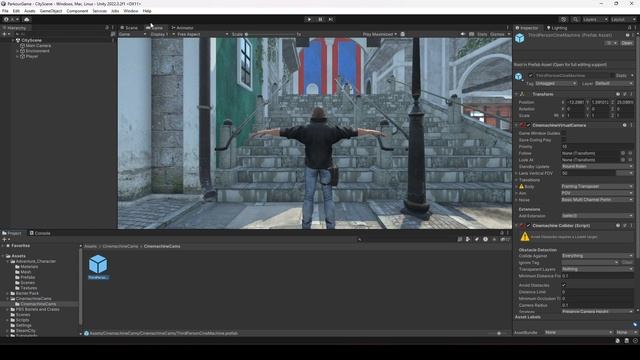Open the cloud services icon in toolbar
This screenshot has width=640, height=360.
[27, 19]
